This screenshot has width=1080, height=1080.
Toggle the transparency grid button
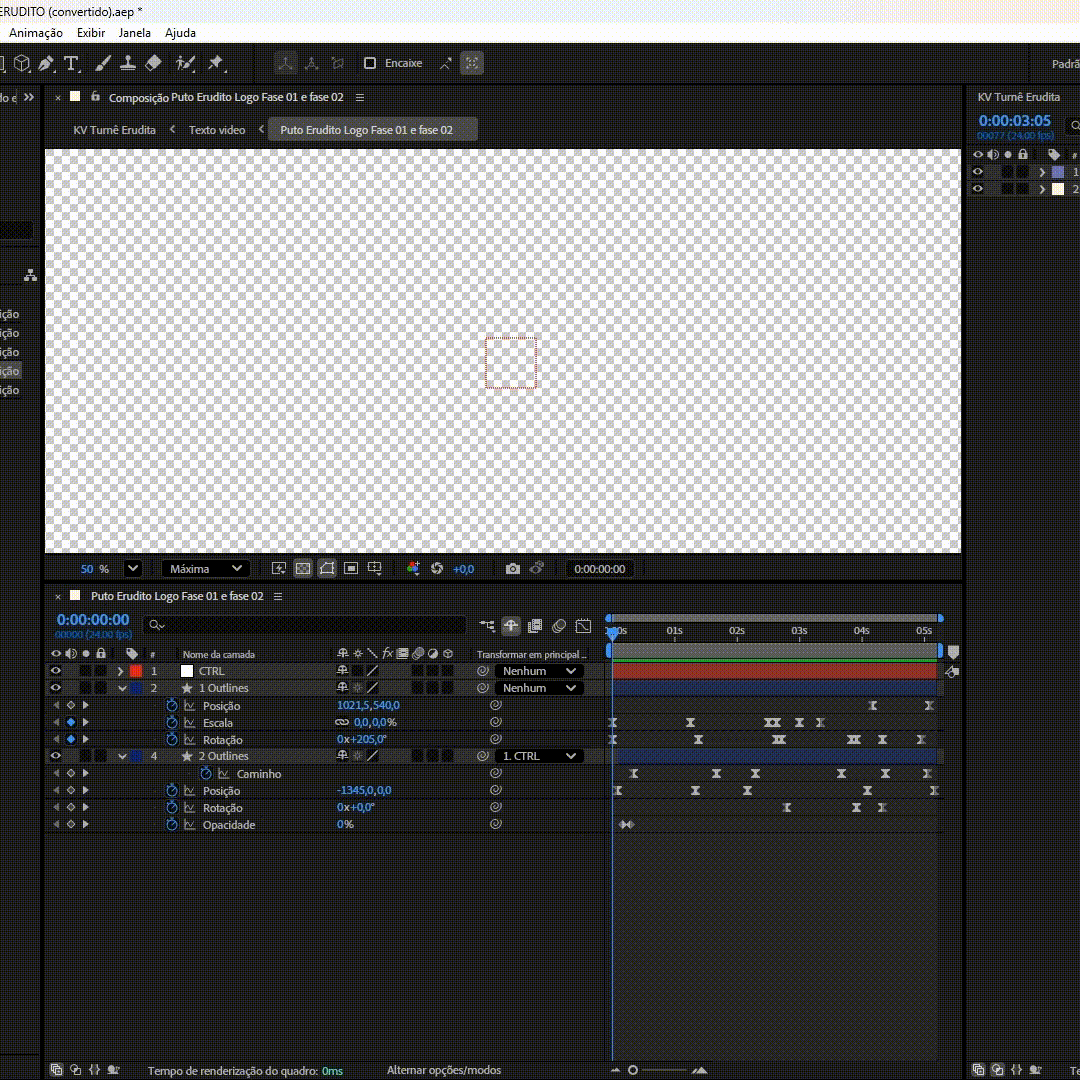pyautogui.click(x=303, y=569)
